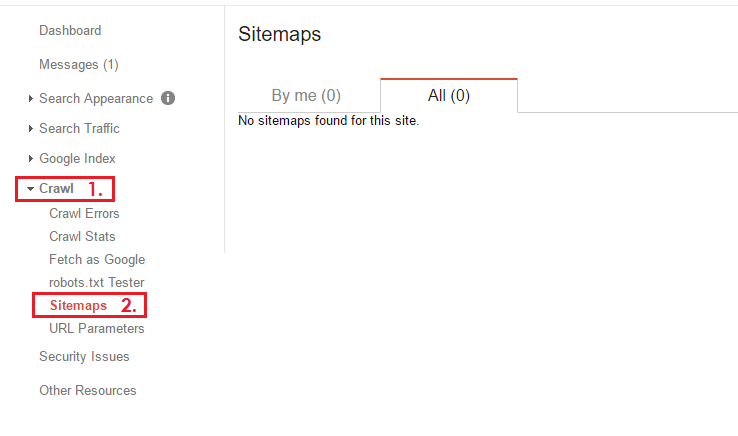738x436 pixels.
Task: Click the Search Appearance info icon
Action: [x=168, y=98]
